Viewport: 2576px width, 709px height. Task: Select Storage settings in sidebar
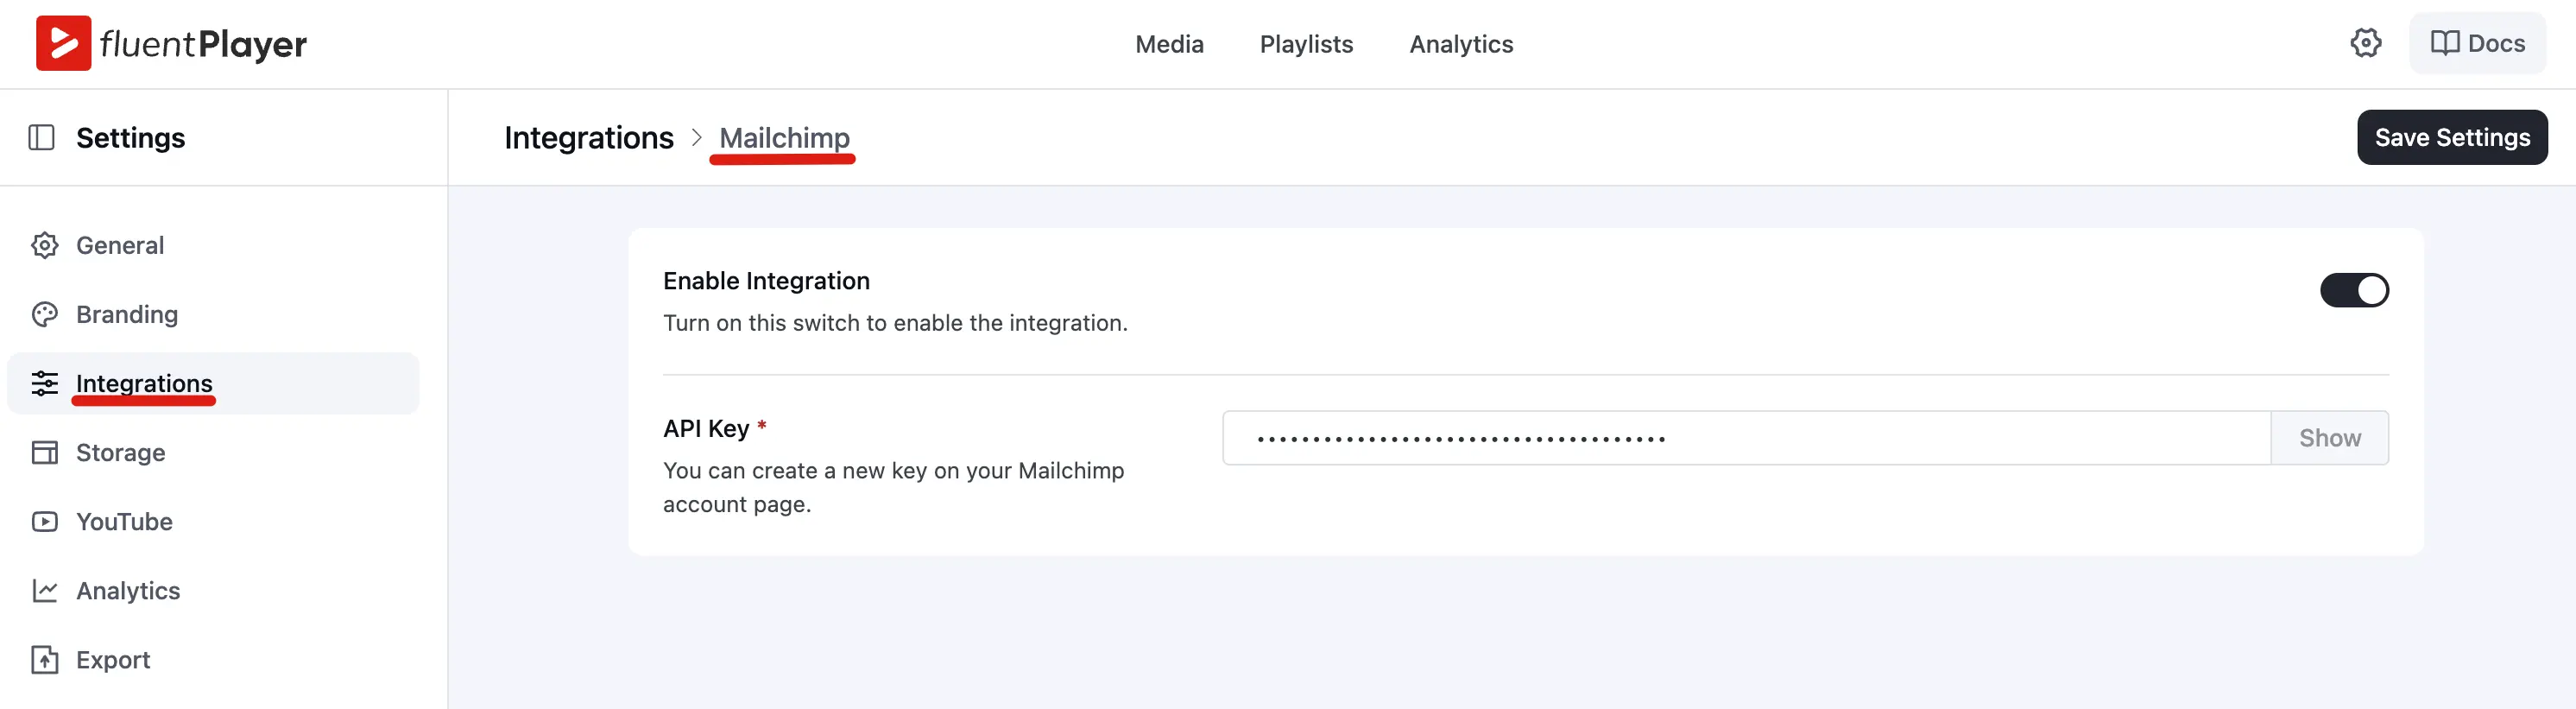[213, 452]
